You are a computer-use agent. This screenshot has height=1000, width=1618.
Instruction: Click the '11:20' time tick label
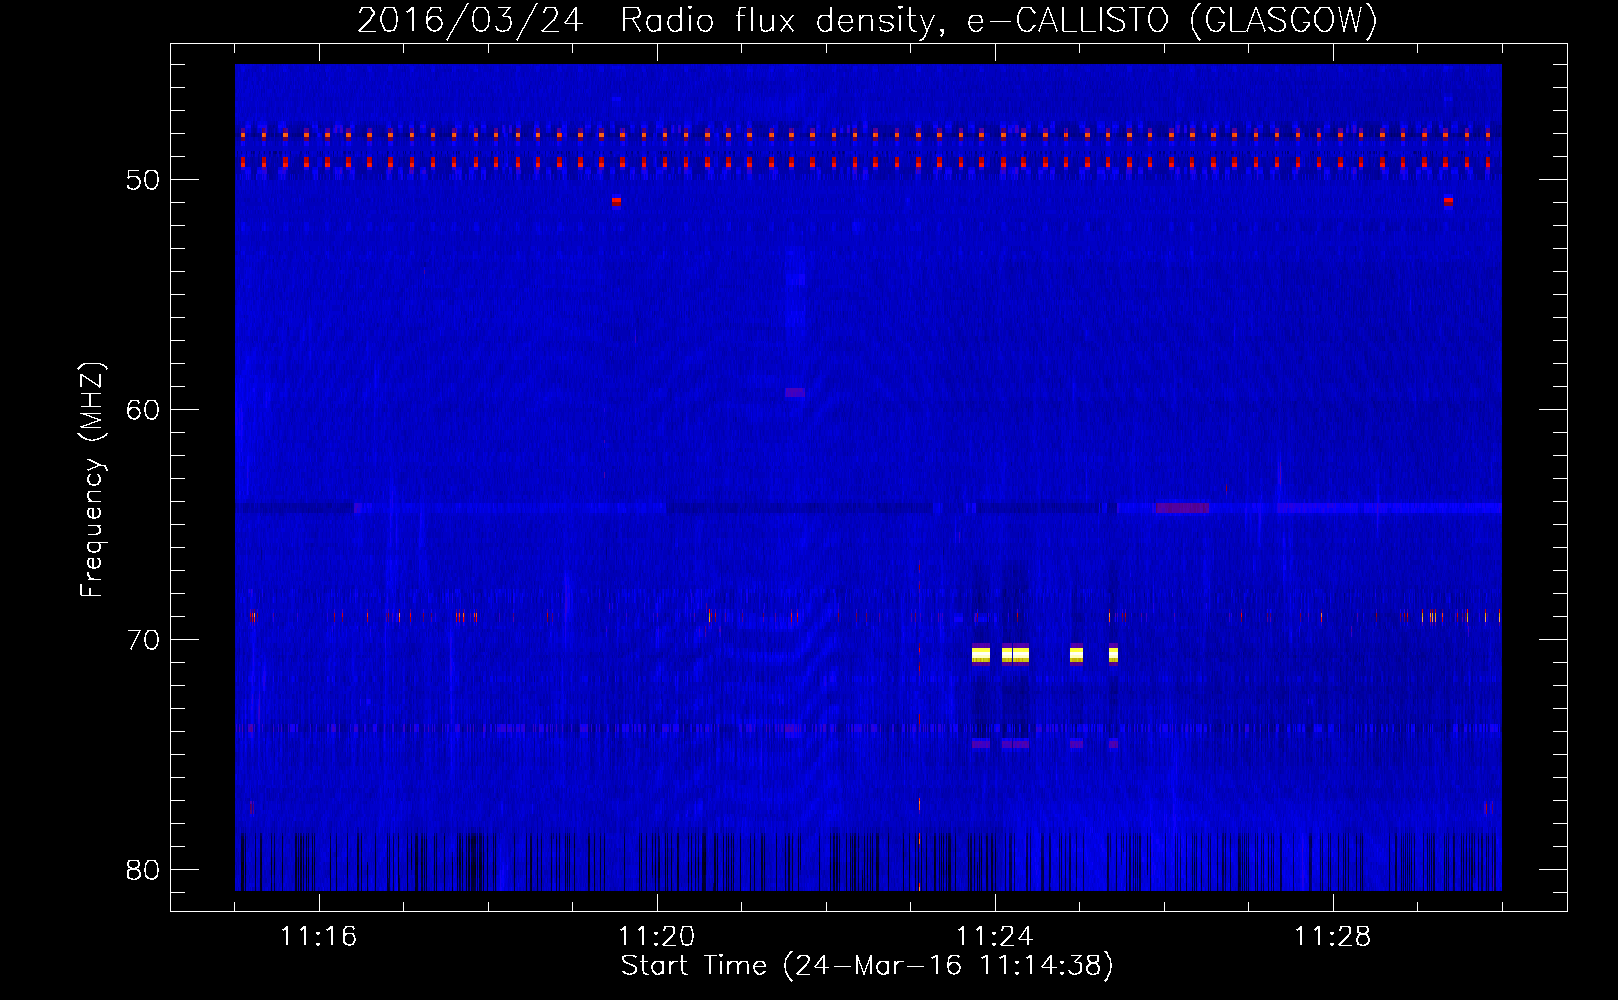click(x=656, y=936)
